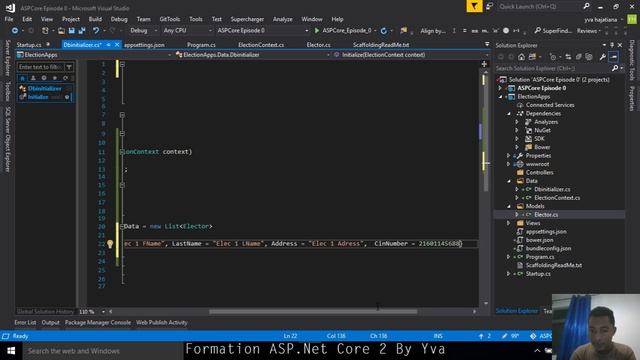Click the Quick Launch magnifier icon
This screenshot has width=640, height=360.
(587, 6)
